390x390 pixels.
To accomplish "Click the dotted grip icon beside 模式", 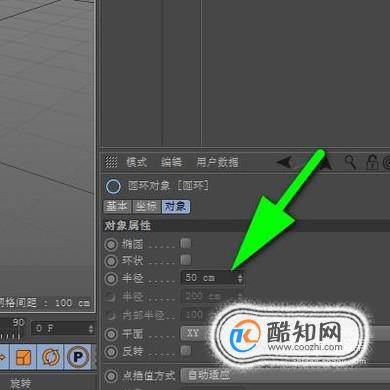I will click(111, 162).
